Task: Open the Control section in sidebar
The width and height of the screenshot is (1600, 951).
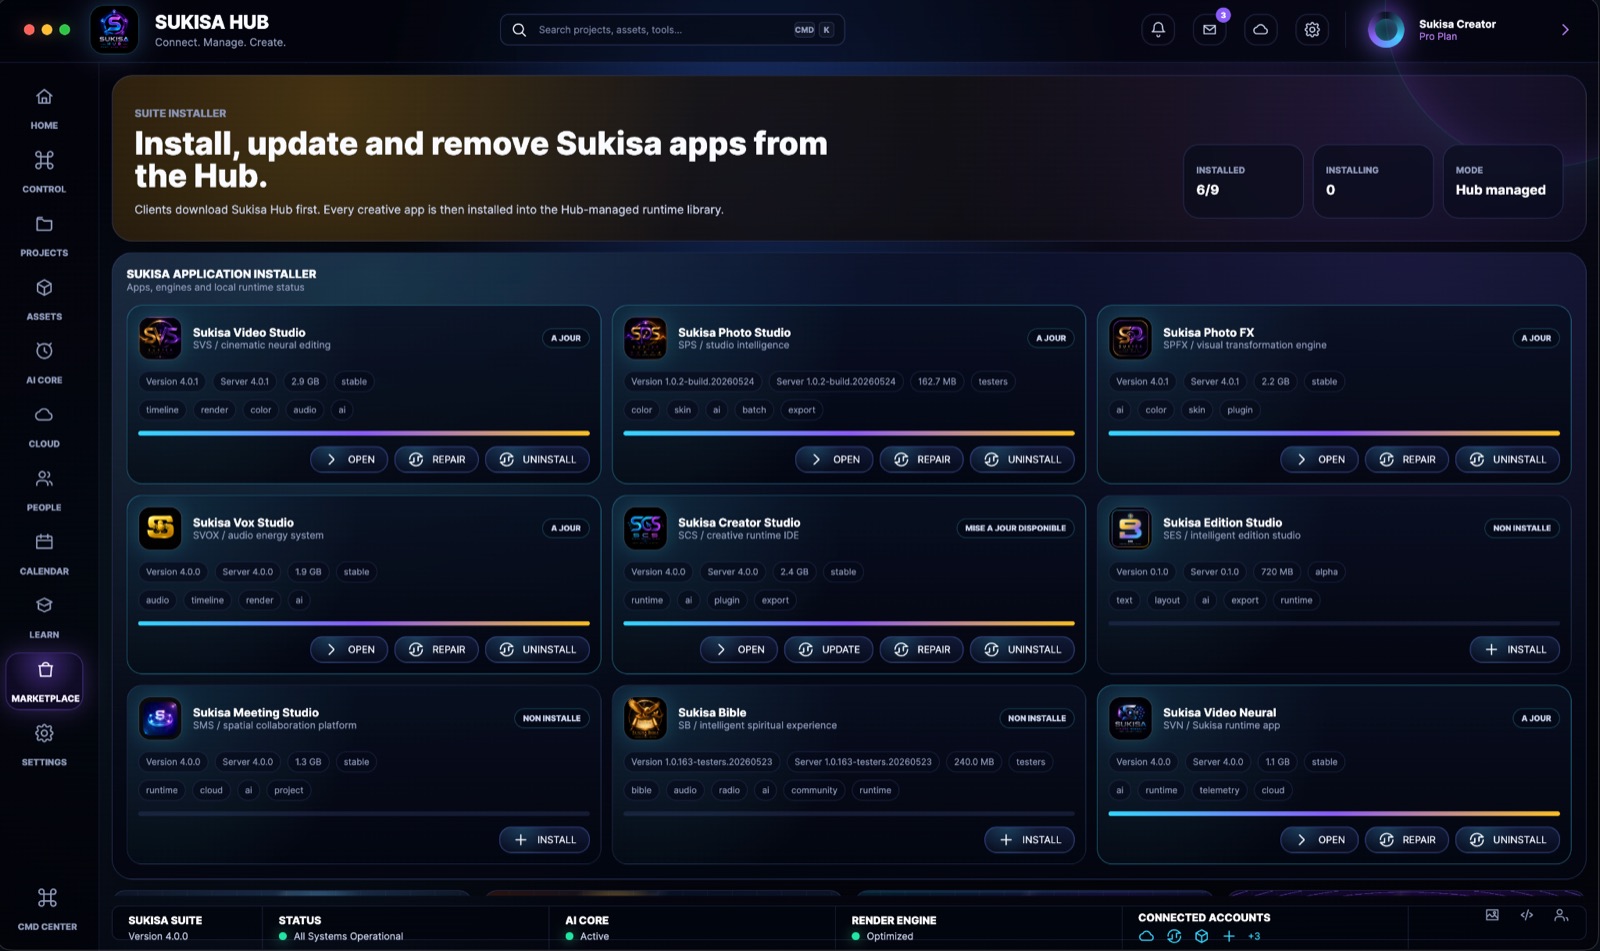Action: click(x=44, y=172)
